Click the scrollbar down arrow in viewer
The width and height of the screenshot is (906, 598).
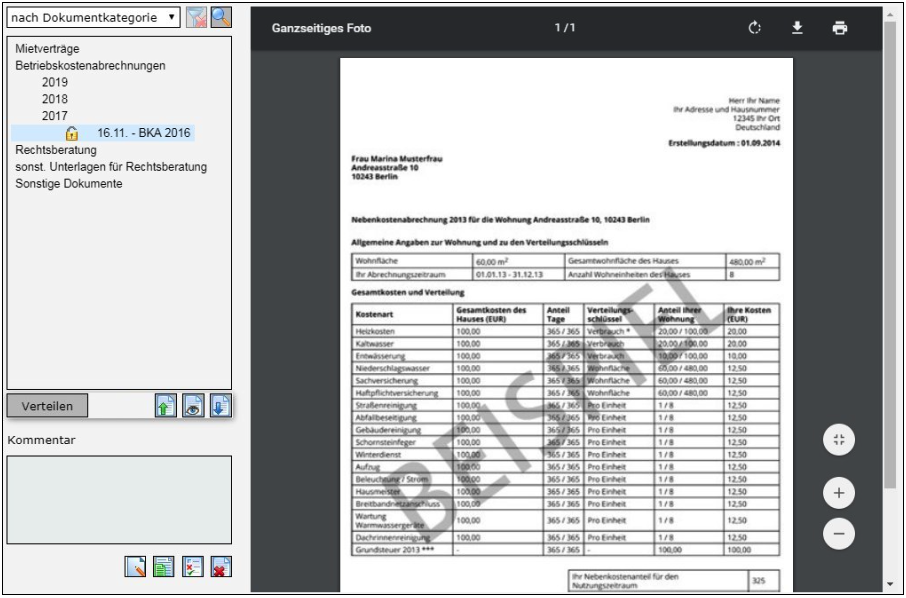(x=890, y=584)
